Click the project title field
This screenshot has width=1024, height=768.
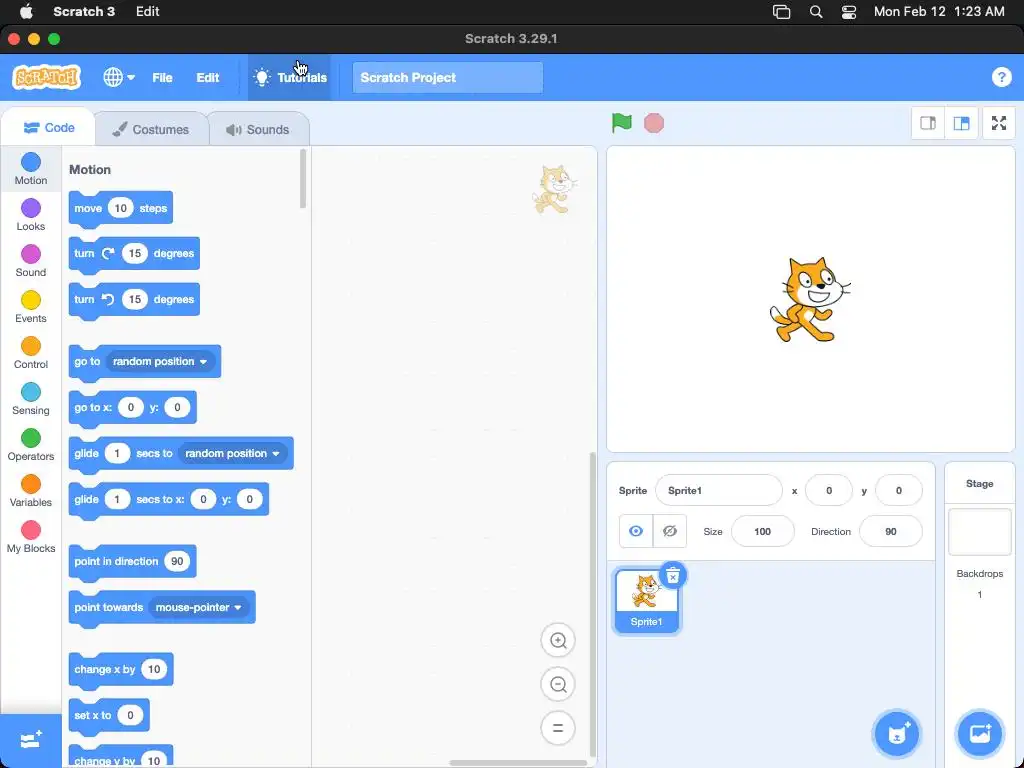tap(447, 77)
